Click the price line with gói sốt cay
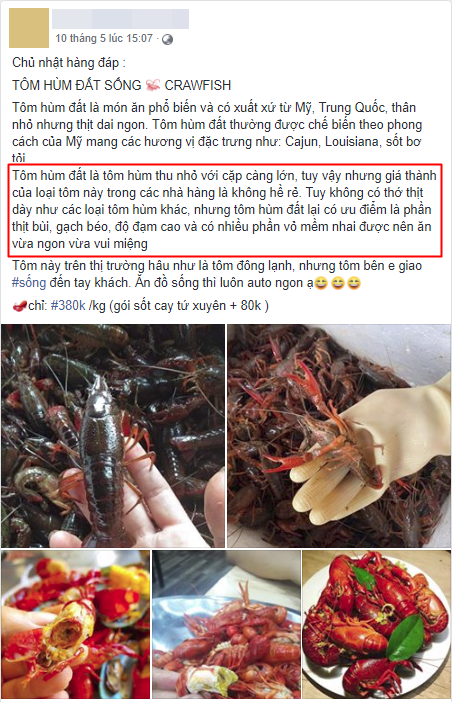The image size is (452, 702). [x=141, y=306]
